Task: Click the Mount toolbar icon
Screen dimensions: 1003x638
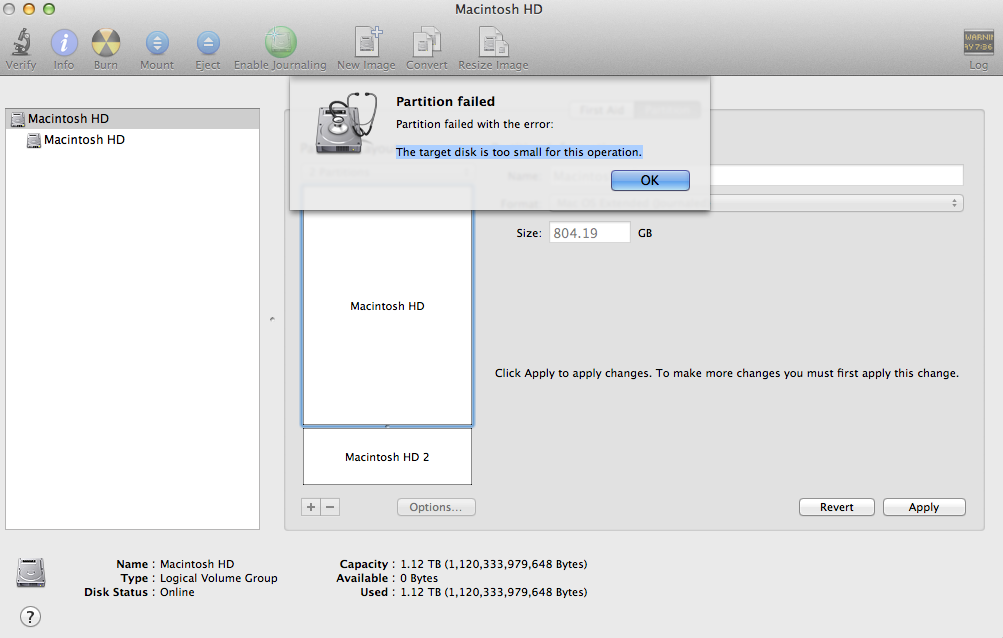Action: pos(157,43)
